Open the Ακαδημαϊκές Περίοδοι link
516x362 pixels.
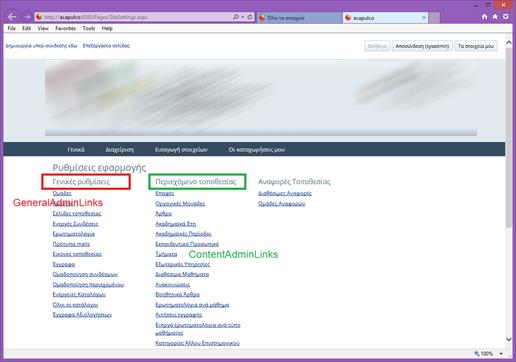coord(183,234)
